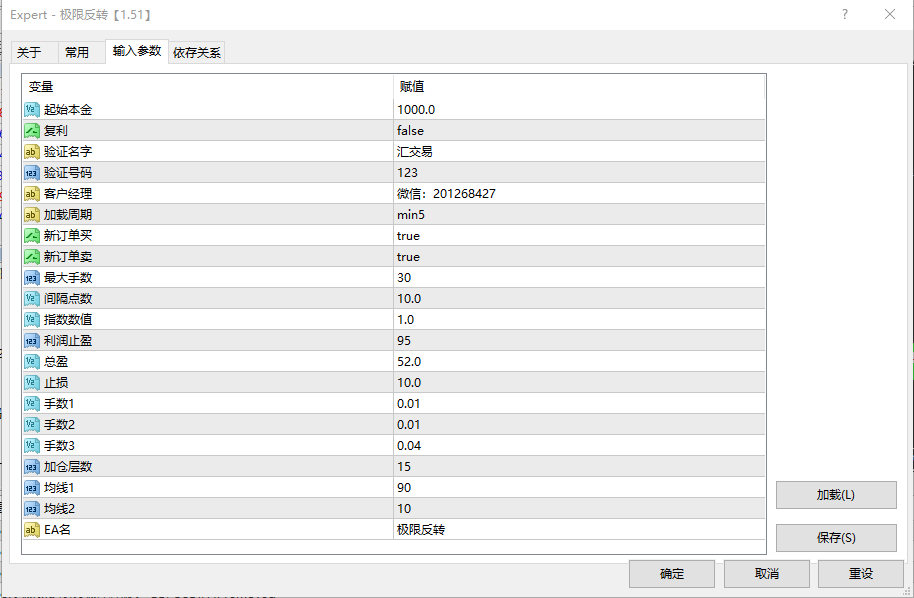The height and width of the screenshot is (598, 914).
Task: Click the string icon beside 验证名字
Action: coord(32,152)
